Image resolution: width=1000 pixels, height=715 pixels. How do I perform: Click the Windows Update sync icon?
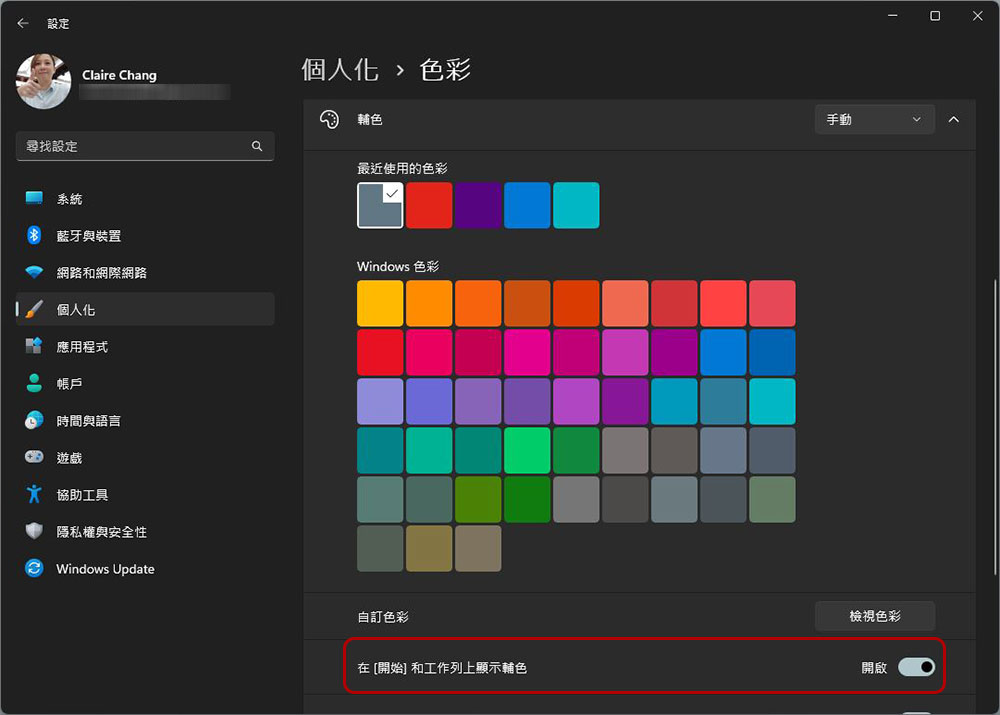click(x=34, y=568)
